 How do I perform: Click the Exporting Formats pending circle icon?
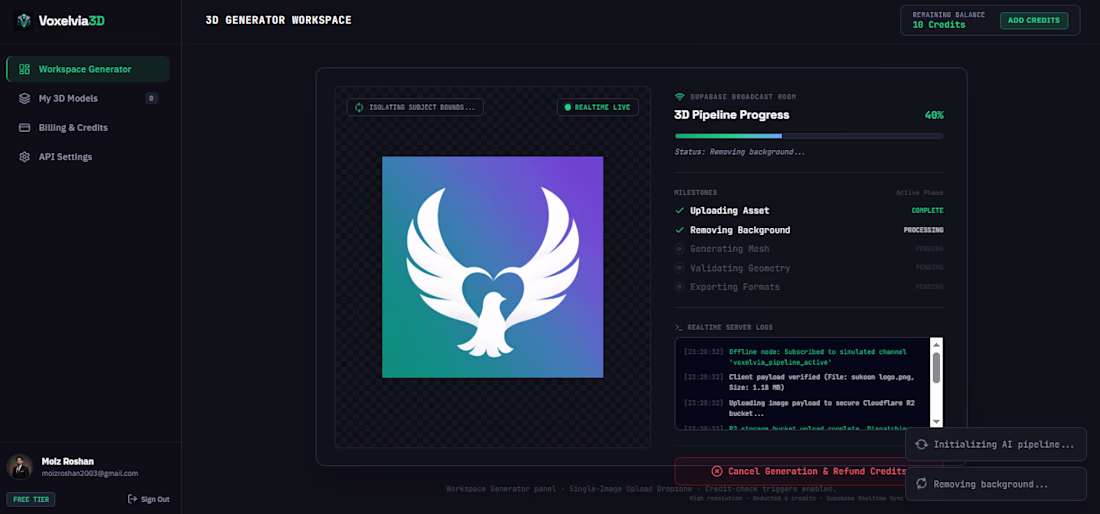click(679, 287)
